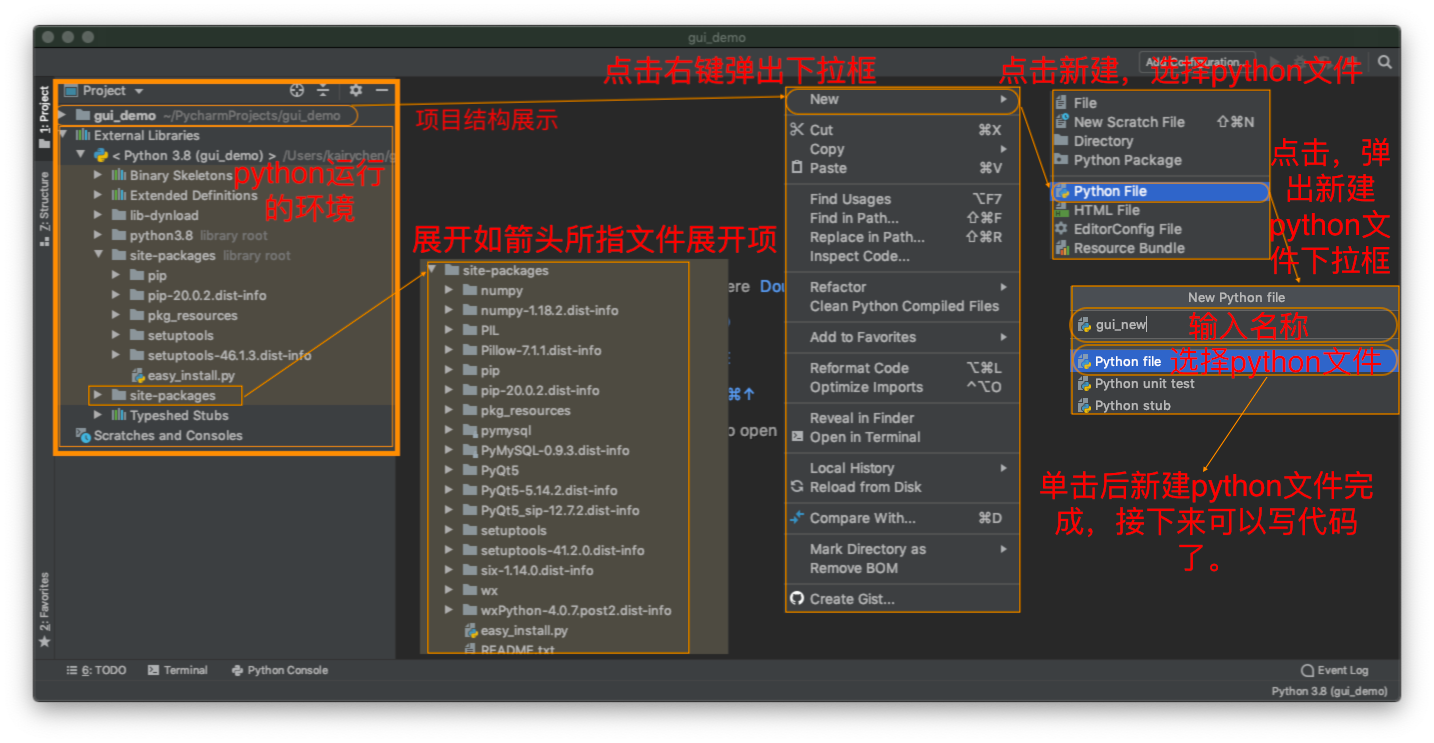Click the Add Configuration button
1434x743 pixels.
click(1197, 61)
